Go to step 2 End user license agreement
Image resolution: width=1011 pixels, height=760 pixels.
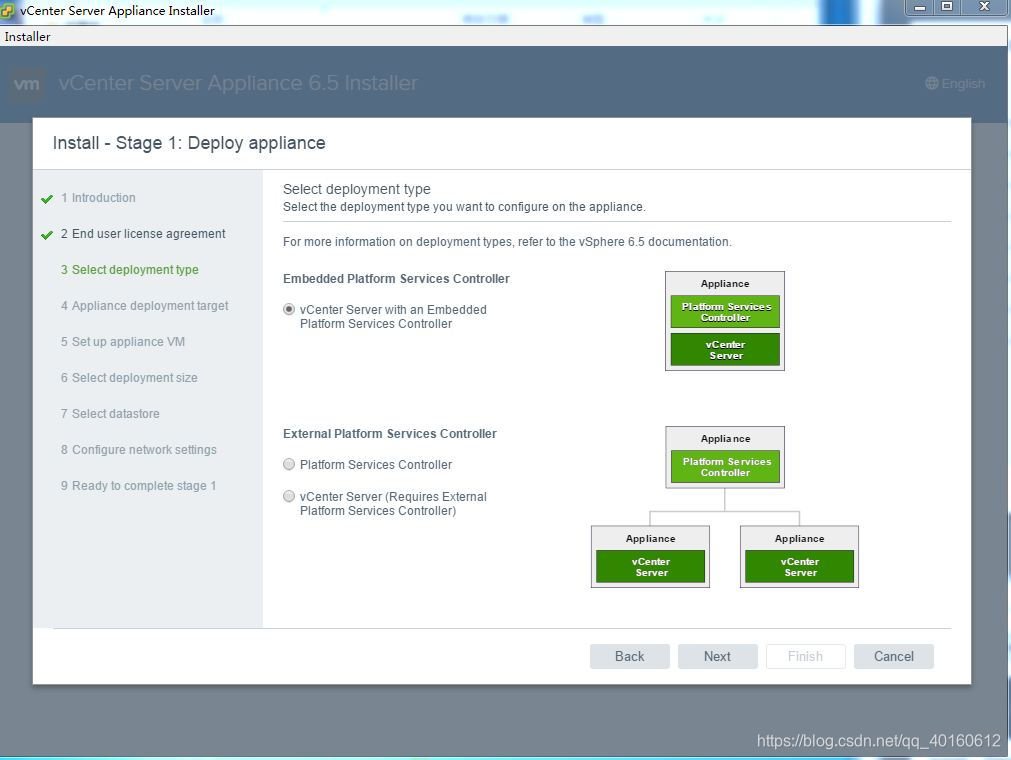pyautogui.click(x=143, y=234)
